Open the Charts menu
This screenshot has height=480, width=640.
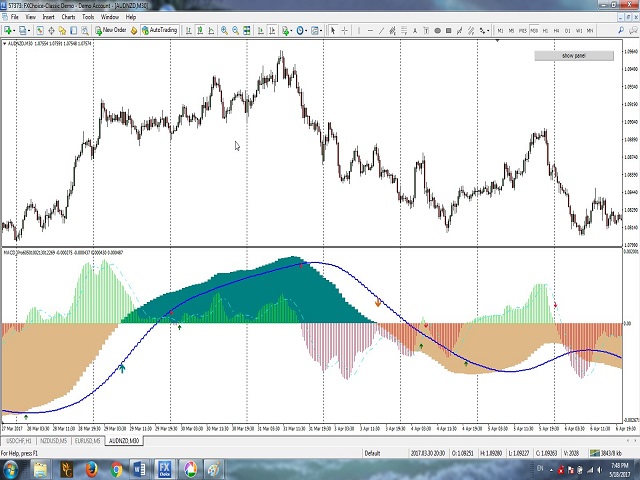pos(68,17)
